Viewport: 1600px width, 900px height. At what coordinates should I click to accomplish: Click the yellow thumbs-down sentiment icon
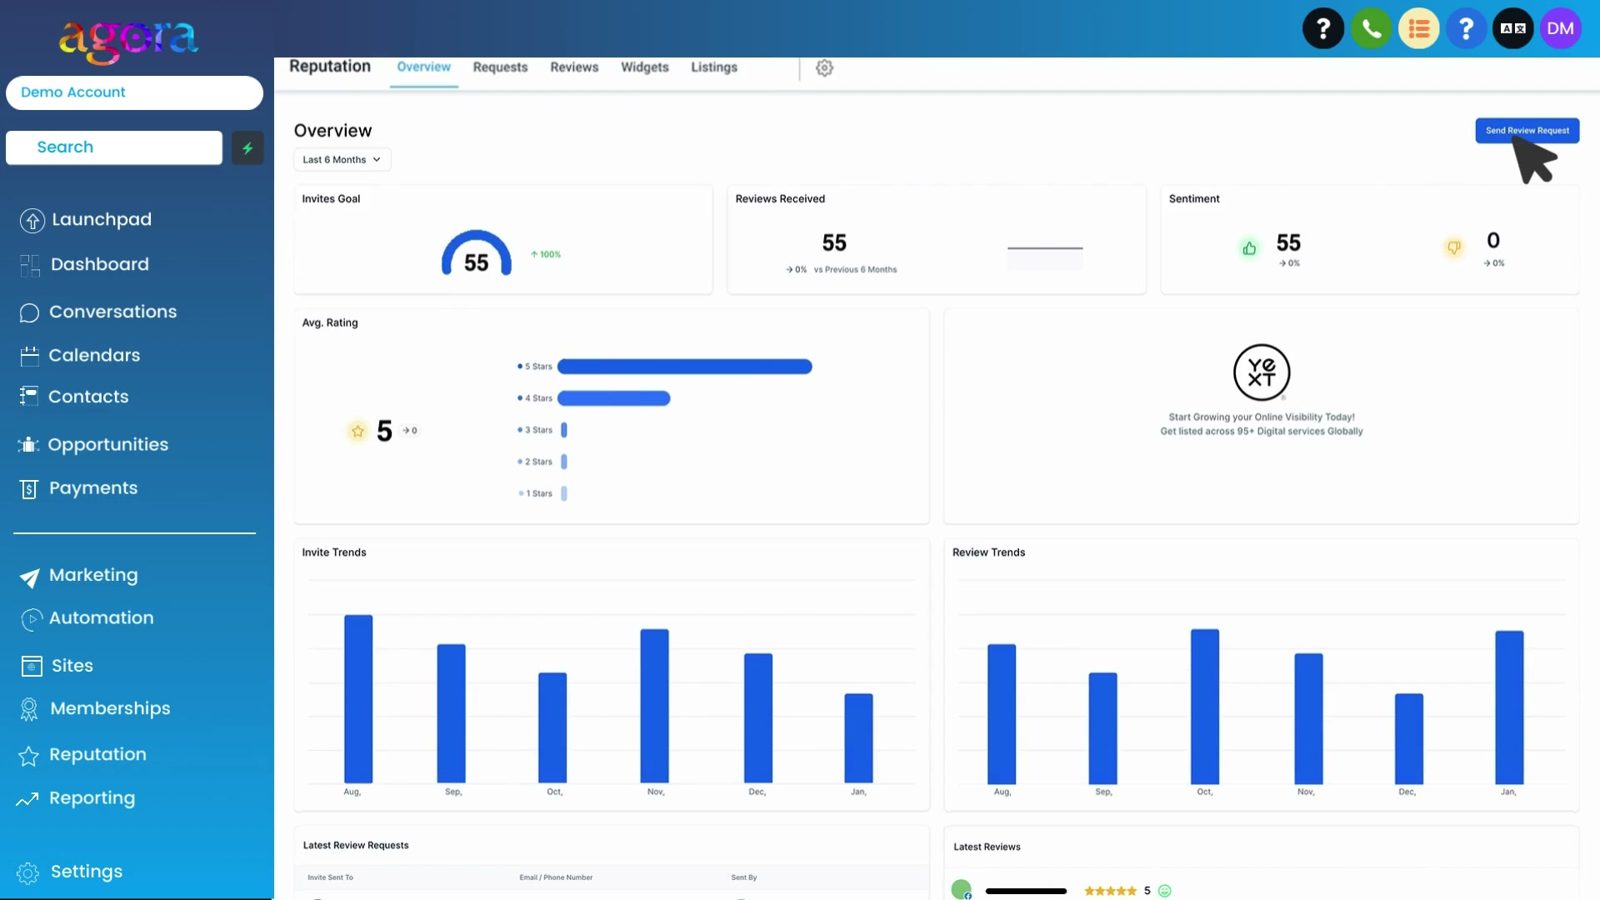(1454, 247)
